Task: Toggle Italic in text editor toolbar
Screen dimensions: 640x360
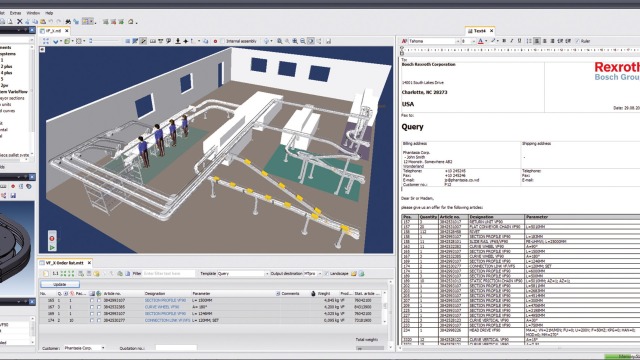Action: pos(511,41)
